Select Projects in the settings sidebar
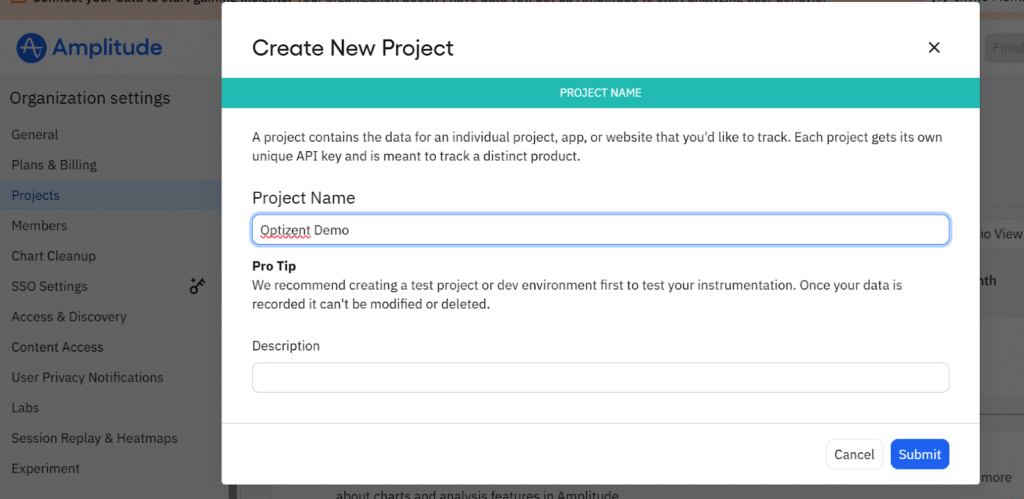Screen dimensions: 1024x499 [x=36, y=196]
